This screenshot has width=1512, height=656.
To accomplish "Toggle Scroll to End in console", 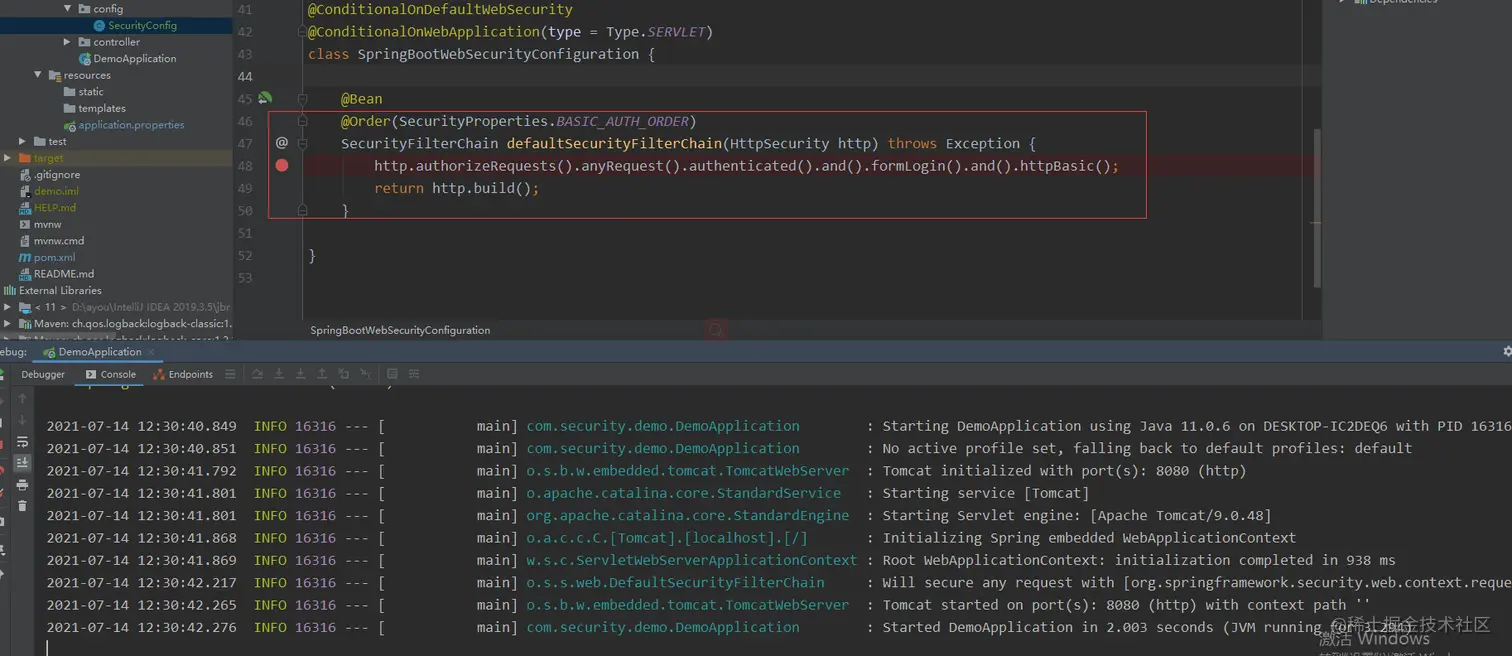I will click(22, 463).
